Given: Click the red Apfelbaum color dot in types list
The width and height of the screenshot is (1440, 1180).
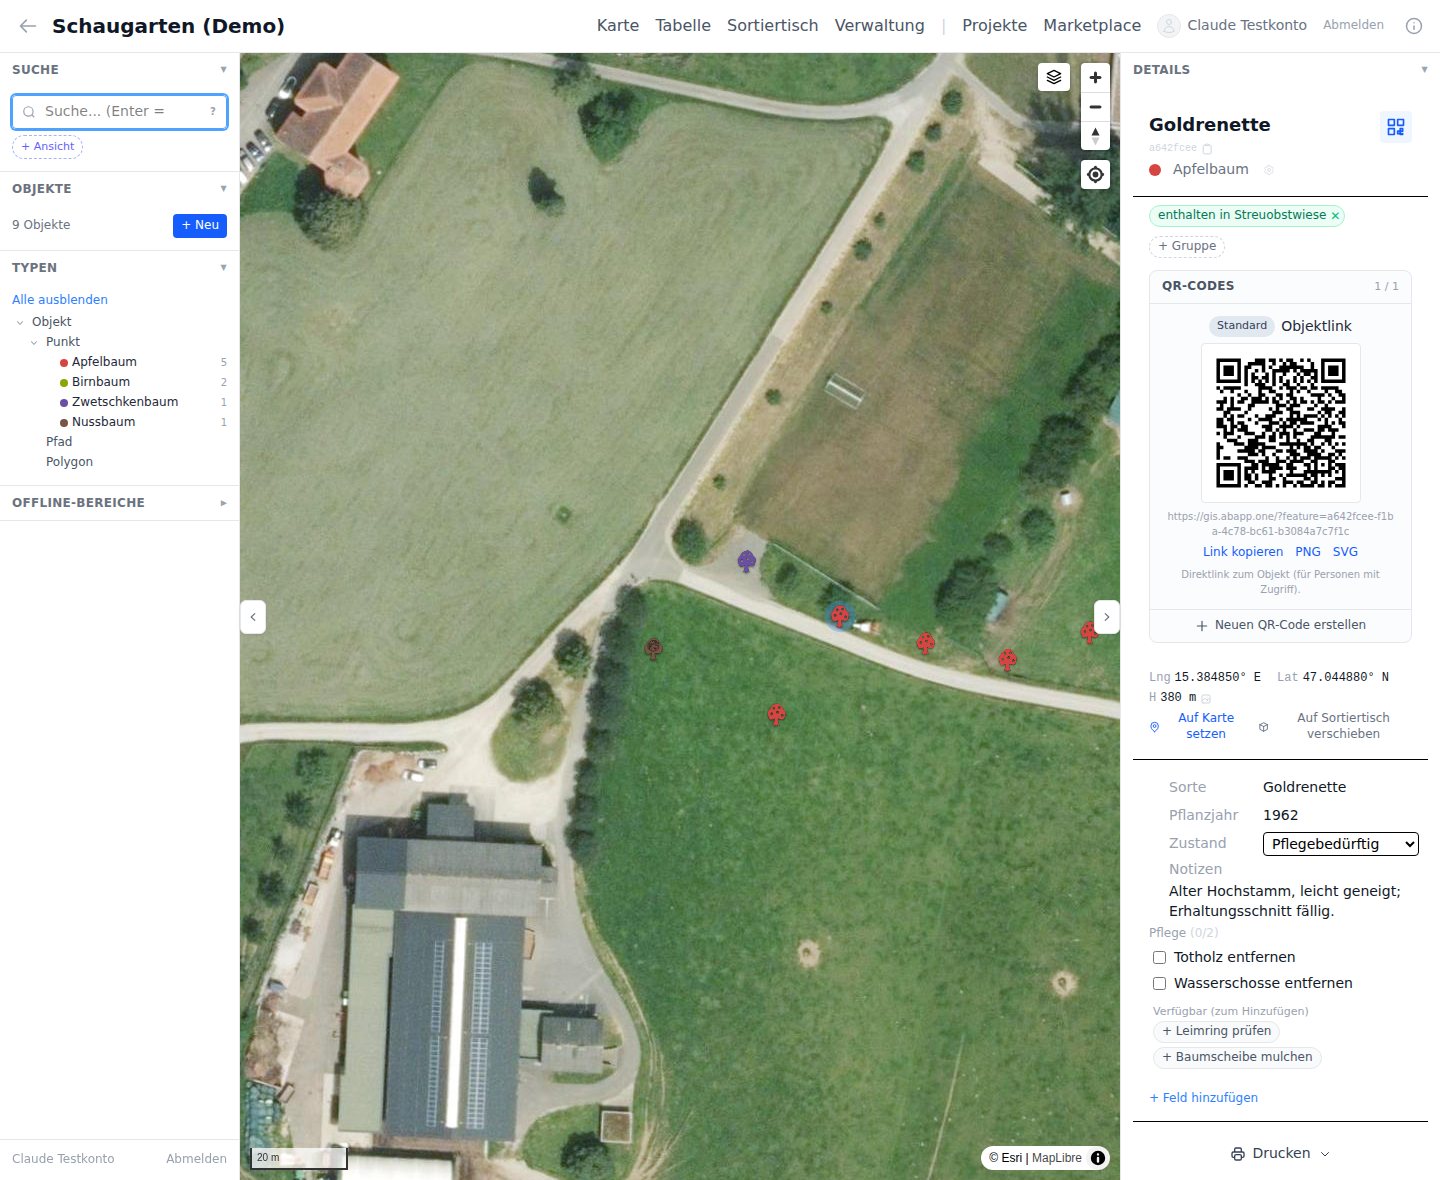Looking at the screenshot, I should [x=64, y=363].
